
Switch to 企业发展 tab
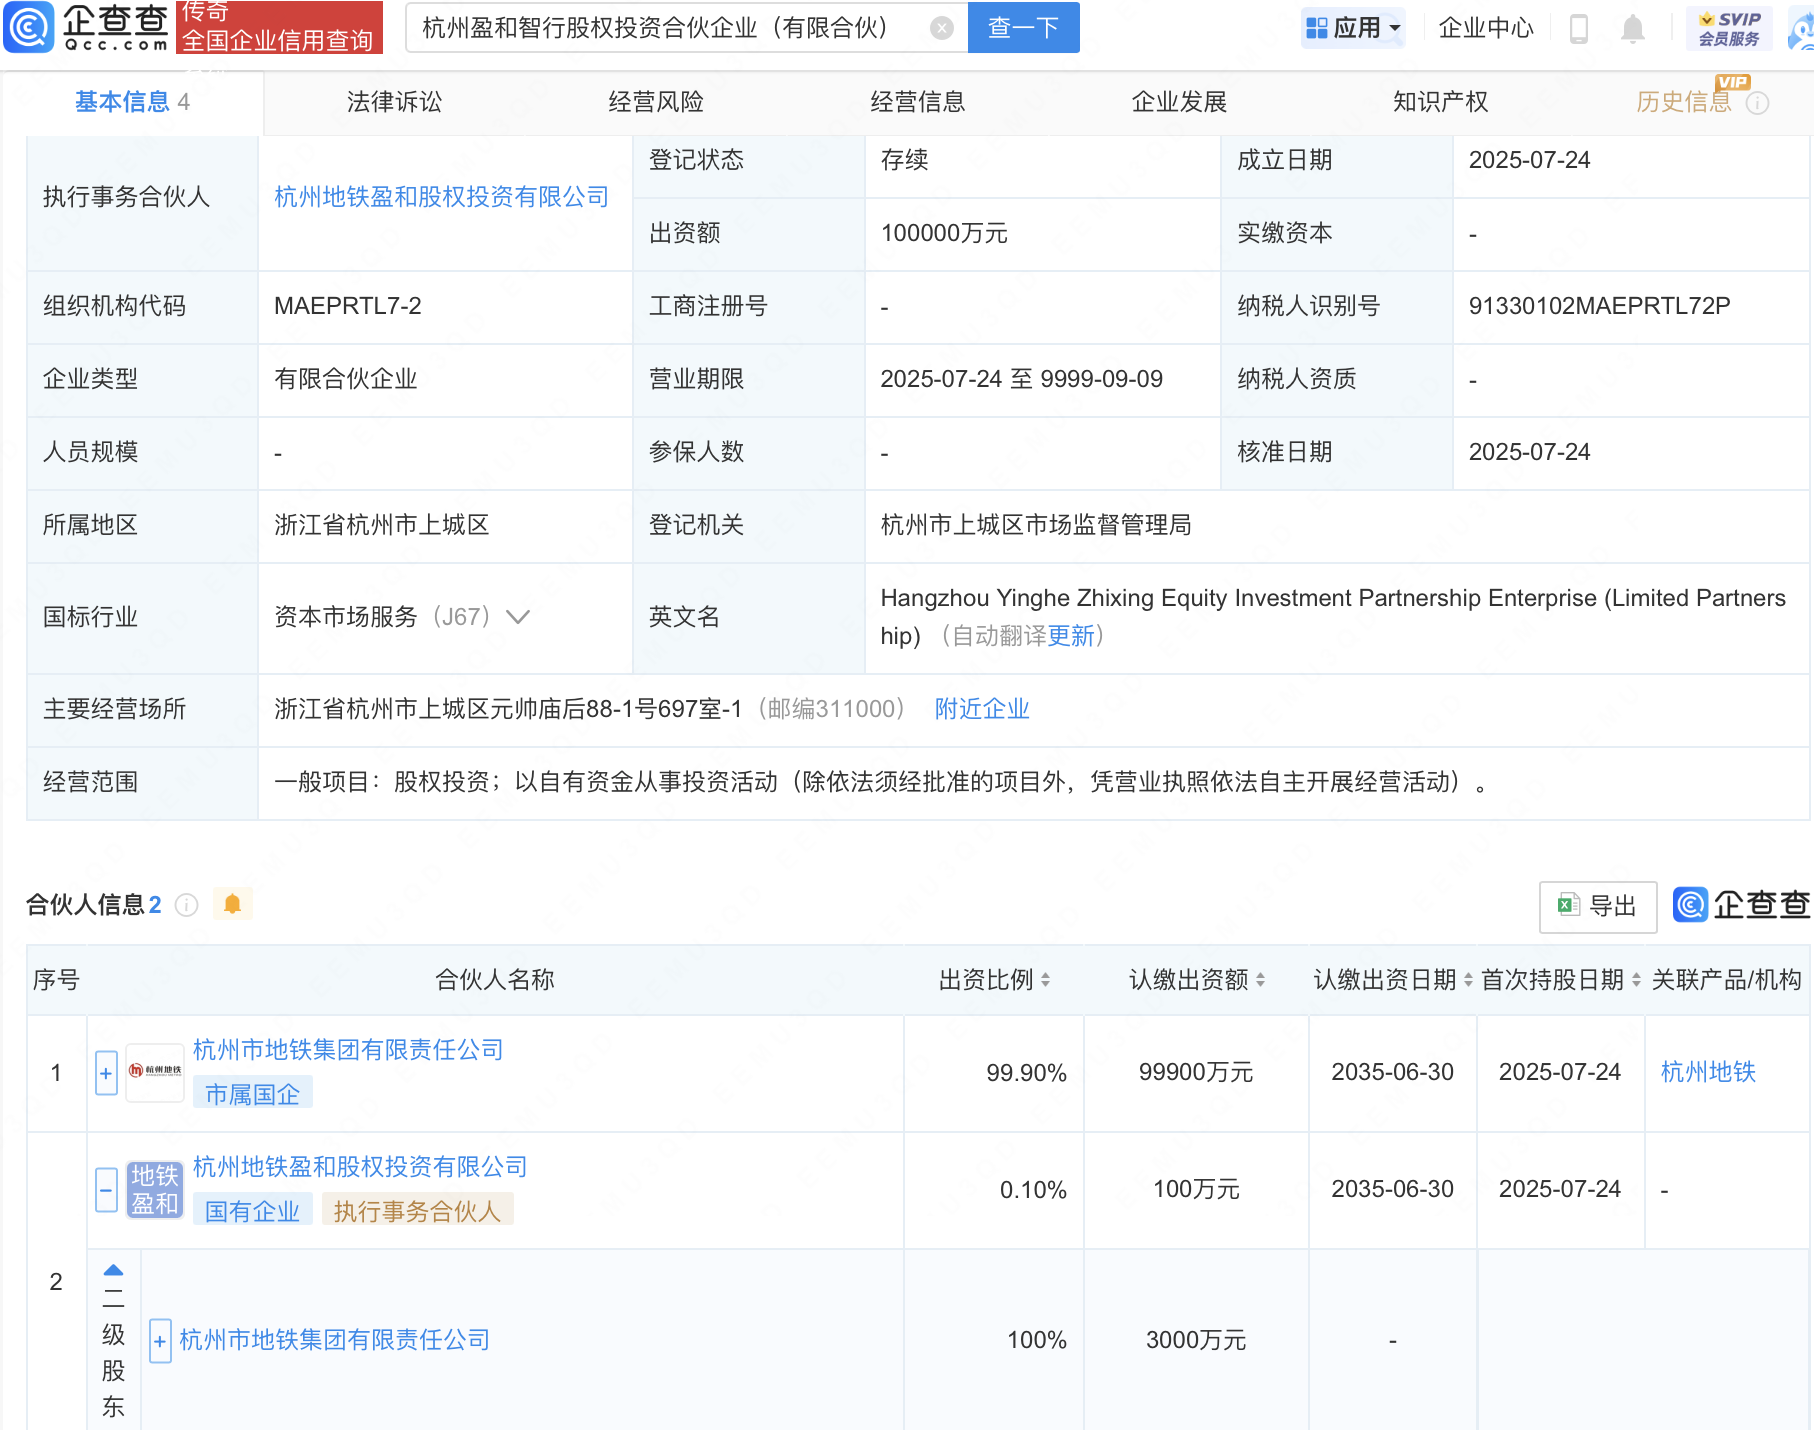(x=1179, y=102)
